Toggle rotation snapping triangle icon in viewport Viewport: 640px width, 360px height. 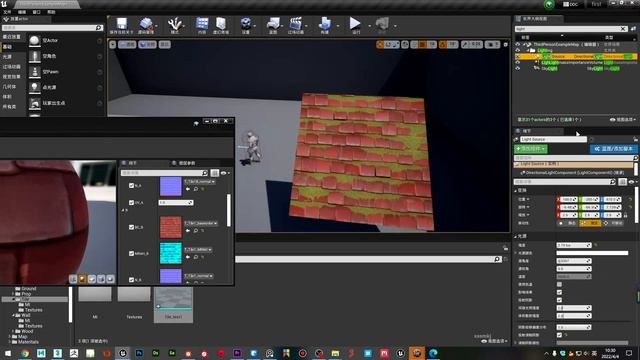pyautogui.click(x=443, y=44)
